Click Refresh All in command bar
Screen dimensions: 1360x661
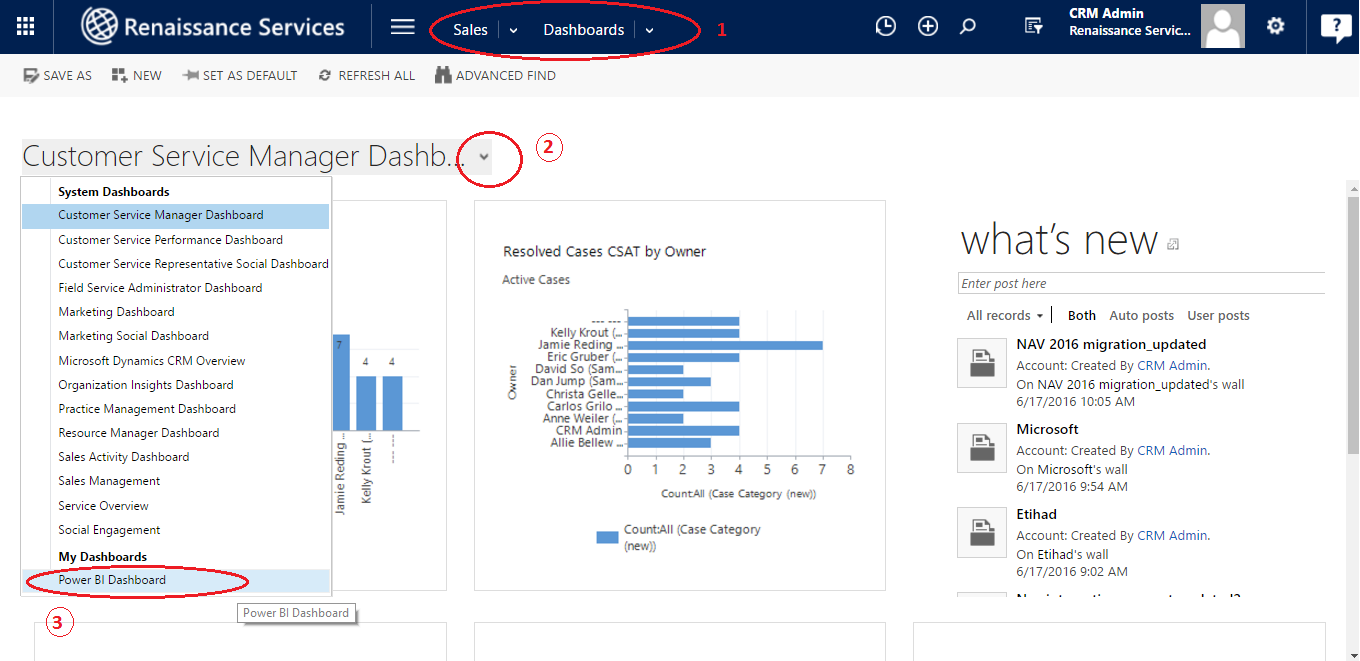click(366, 76)
